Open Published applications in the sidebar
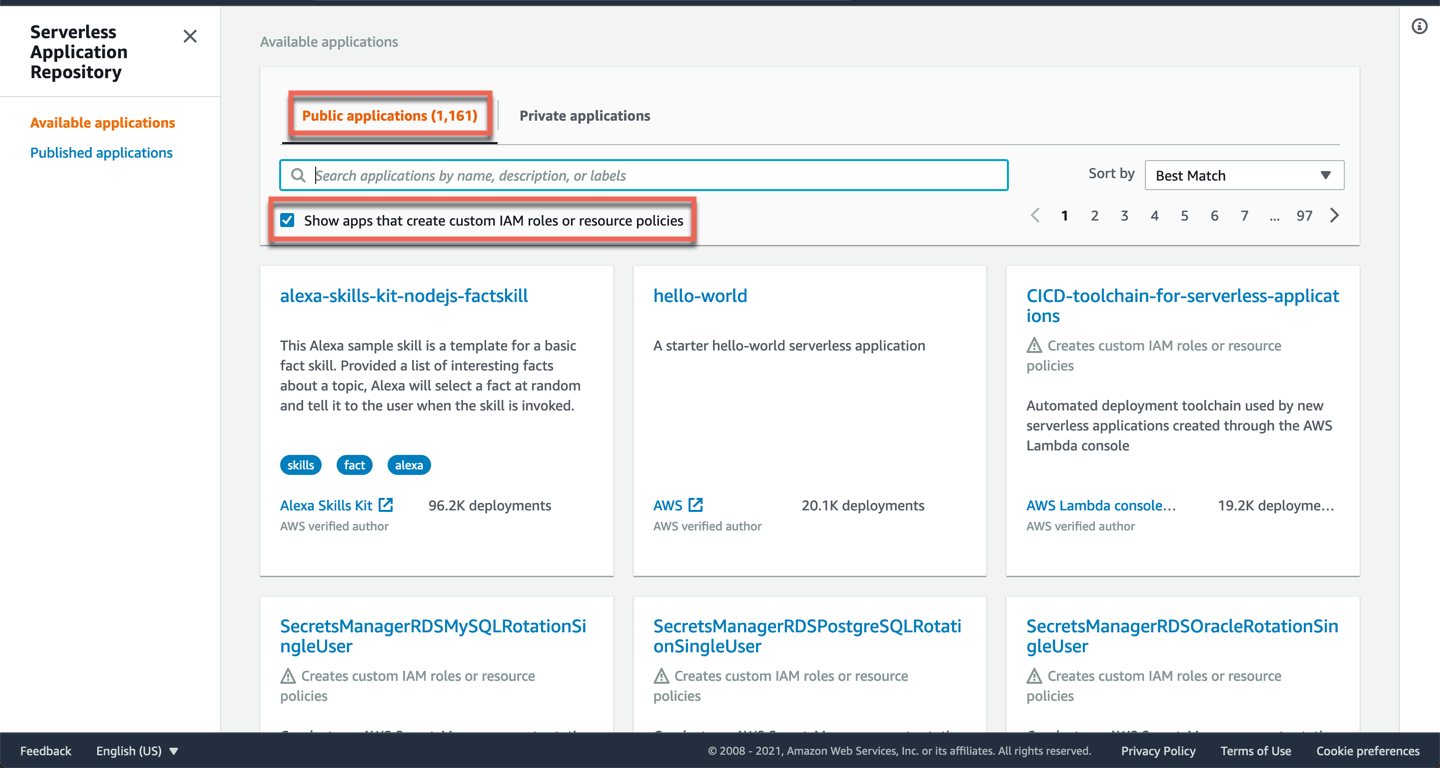Viewport: 1440px width, 768px height. coord(101,153)
